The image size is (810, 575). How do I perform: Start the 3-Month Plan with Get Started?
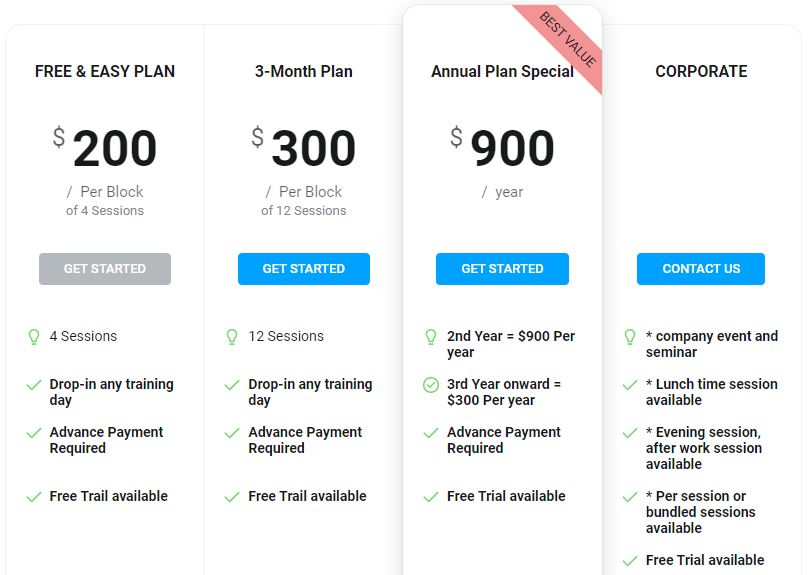304,269
